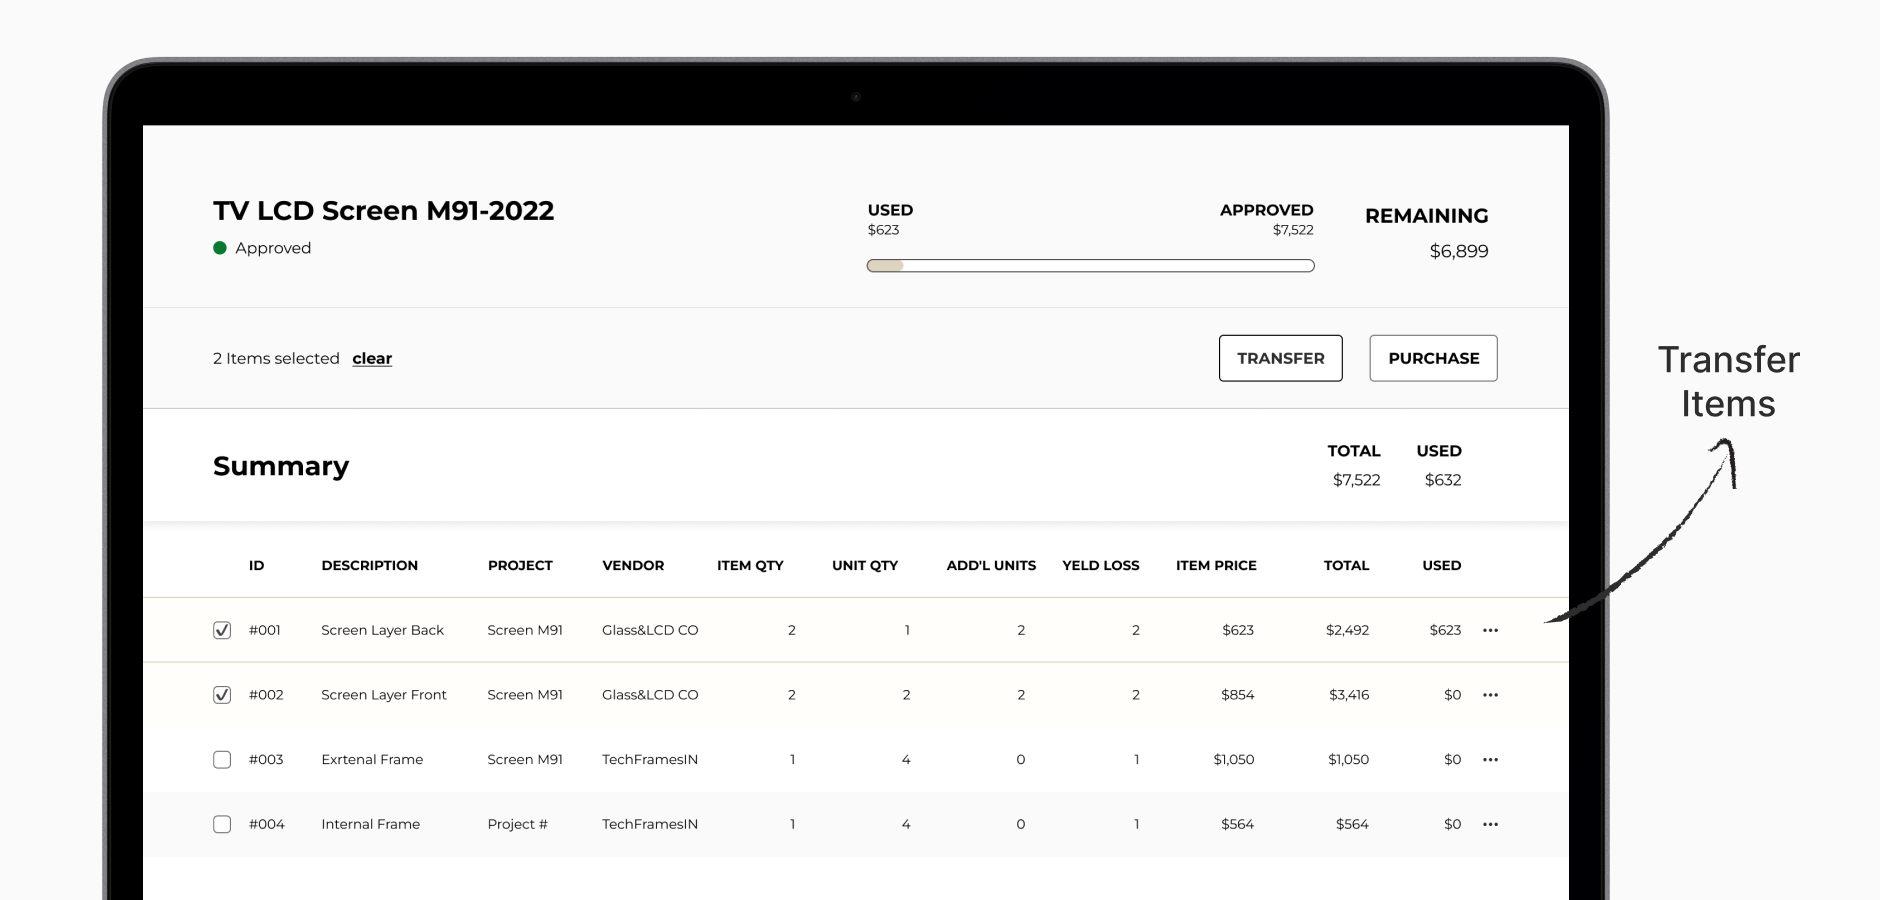The image size is (1880, 900).
Task: Click the REMAINING $6,899 value
Action: (x=1458, y=251)
